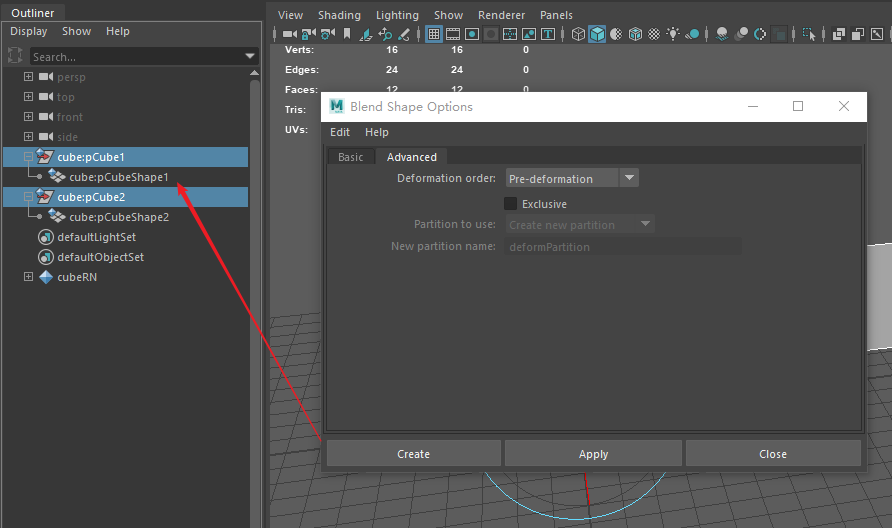
Task: Click the Apply button
Action: click(593, 454)
